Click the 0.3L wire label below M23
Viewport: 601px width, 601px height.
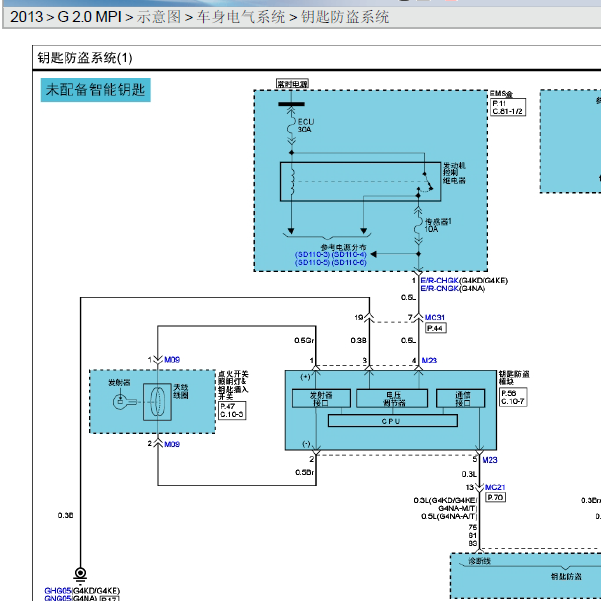469,474
